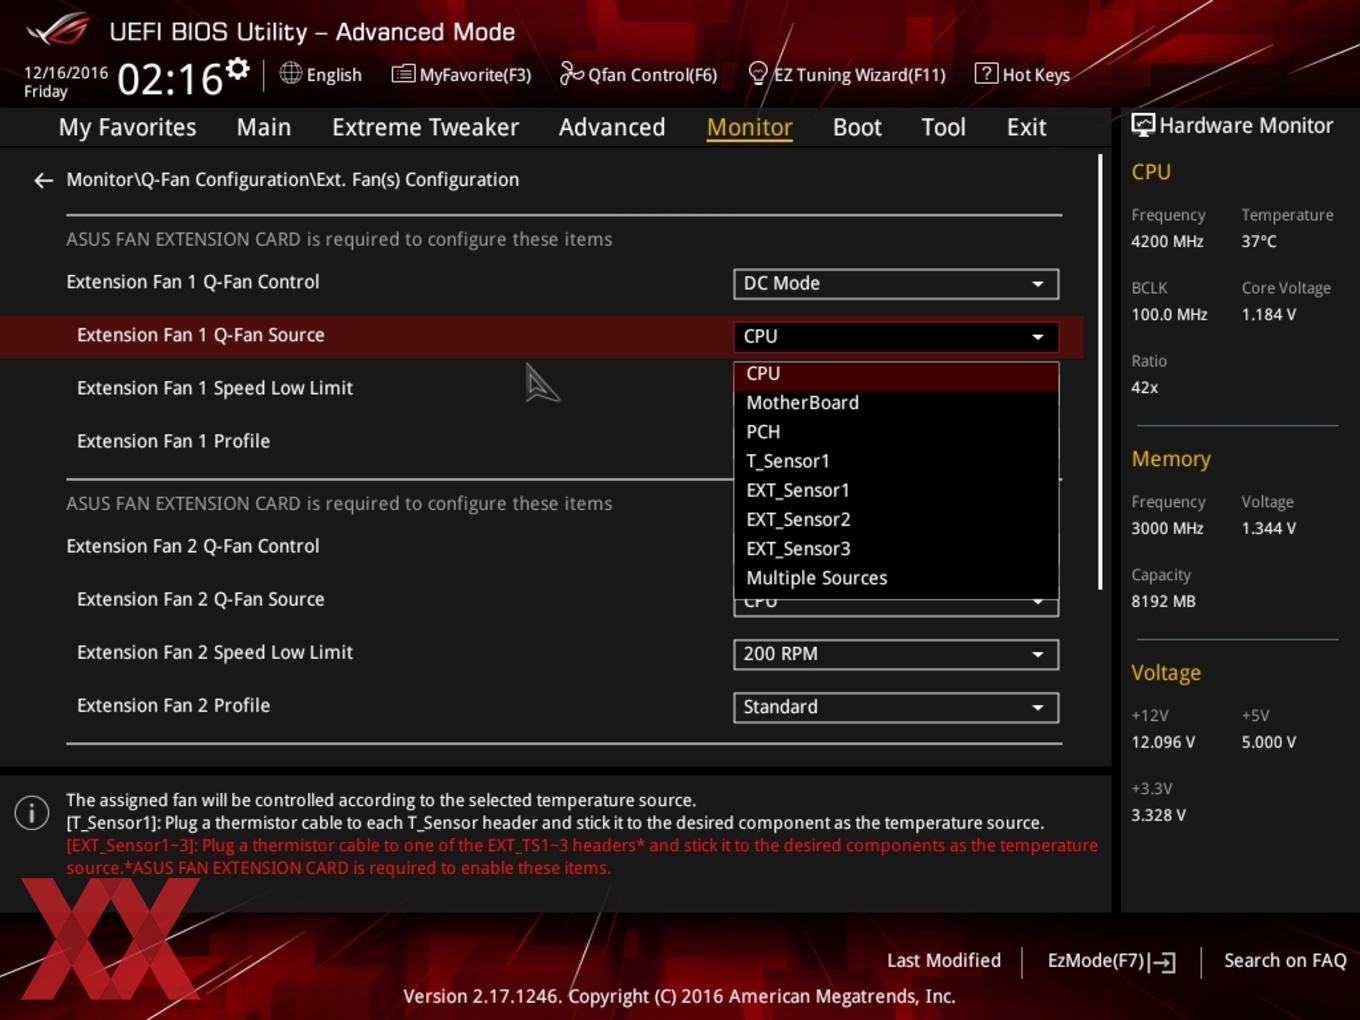Viewport: 1360px width, 1020px height.
Task: Open the Exit tab
Action: click(1026, 127)
